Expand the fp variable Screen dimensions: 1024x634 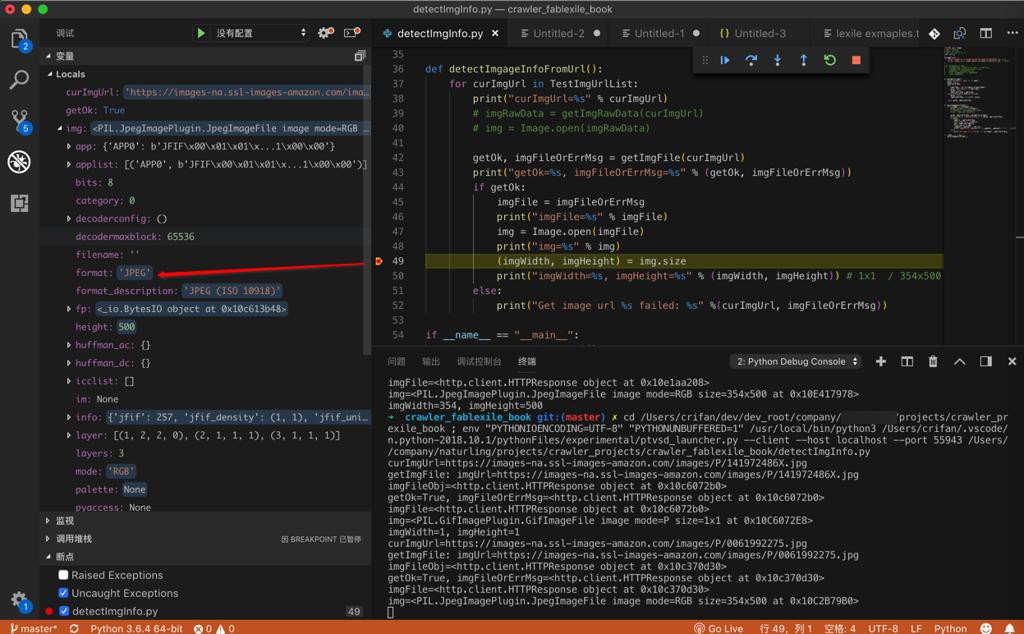click(69, 309)
